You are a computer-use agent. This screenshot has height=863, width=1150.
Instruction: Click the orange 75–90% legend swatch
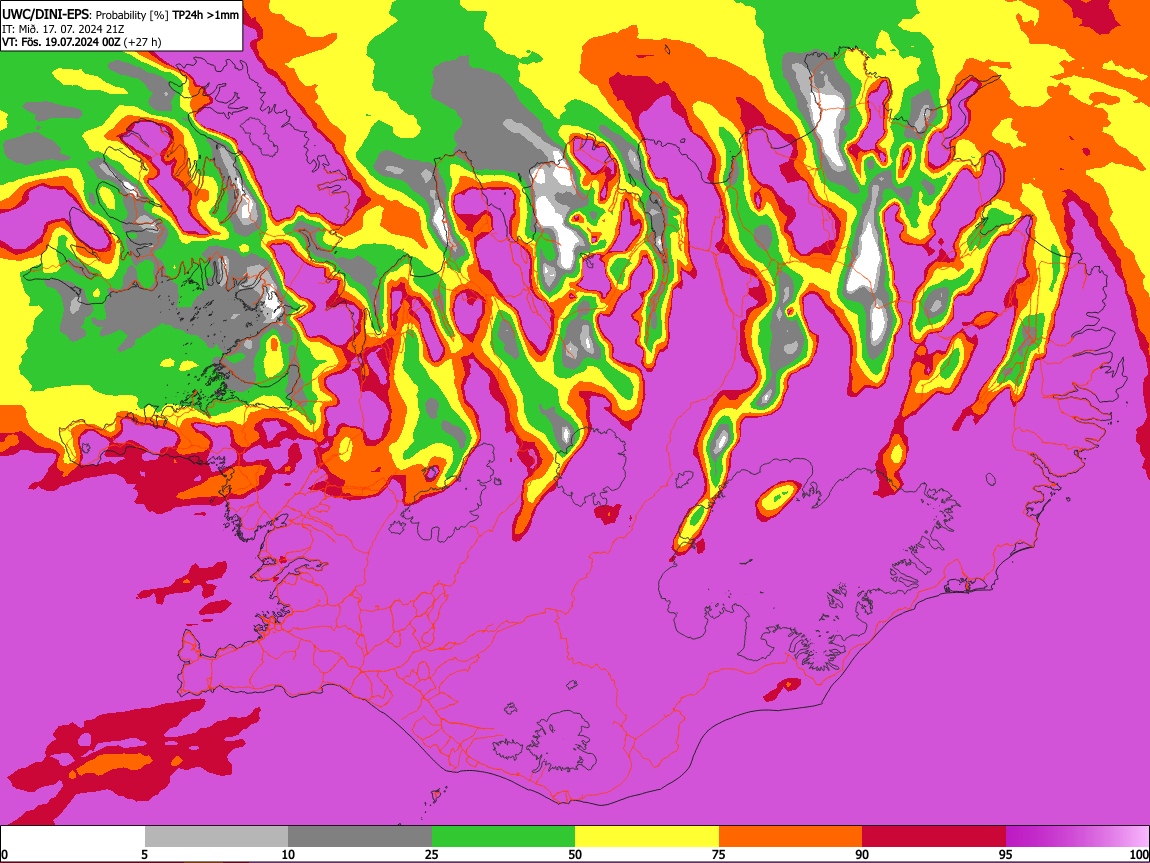[790, 837]
